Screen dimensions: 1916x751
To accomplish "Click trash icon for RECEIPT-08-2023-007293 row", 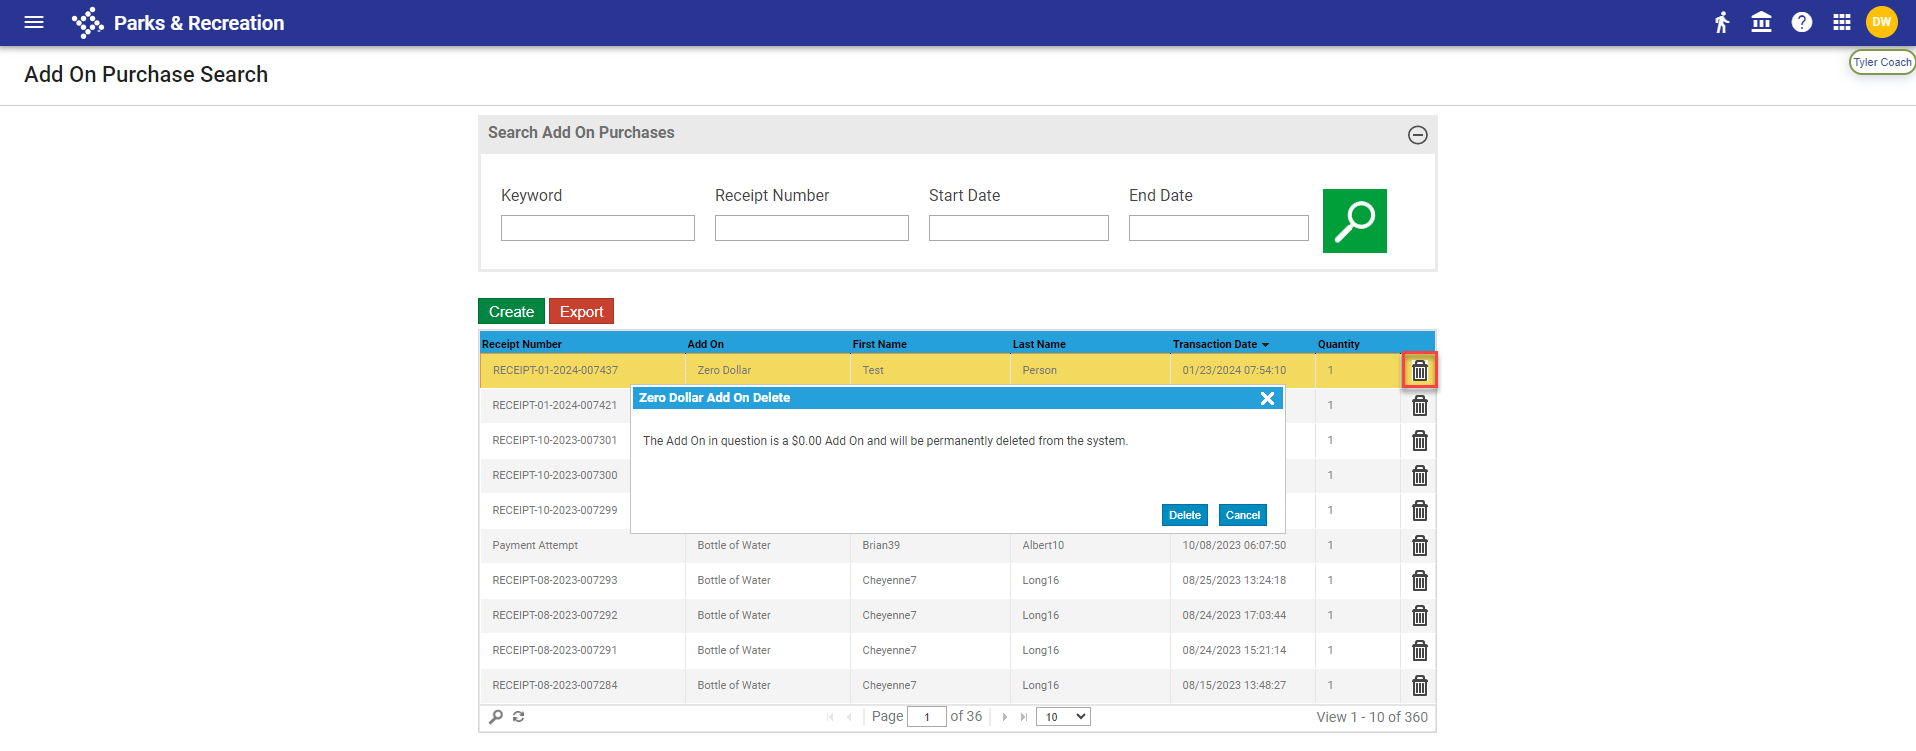I will coord(1419,581).
